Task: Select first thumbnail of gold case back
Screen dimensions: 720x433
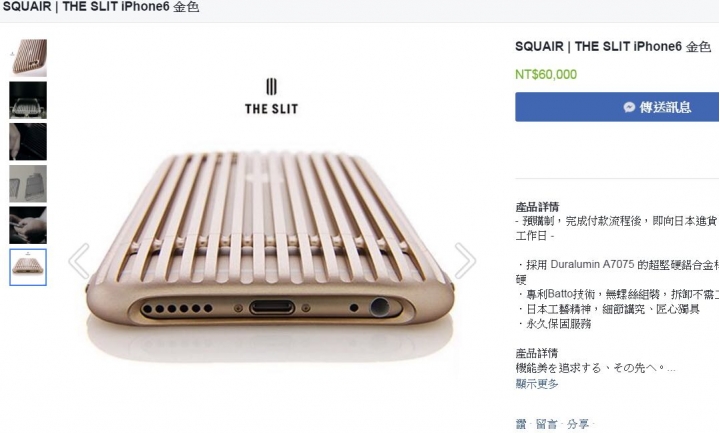Action: (28, 58)
